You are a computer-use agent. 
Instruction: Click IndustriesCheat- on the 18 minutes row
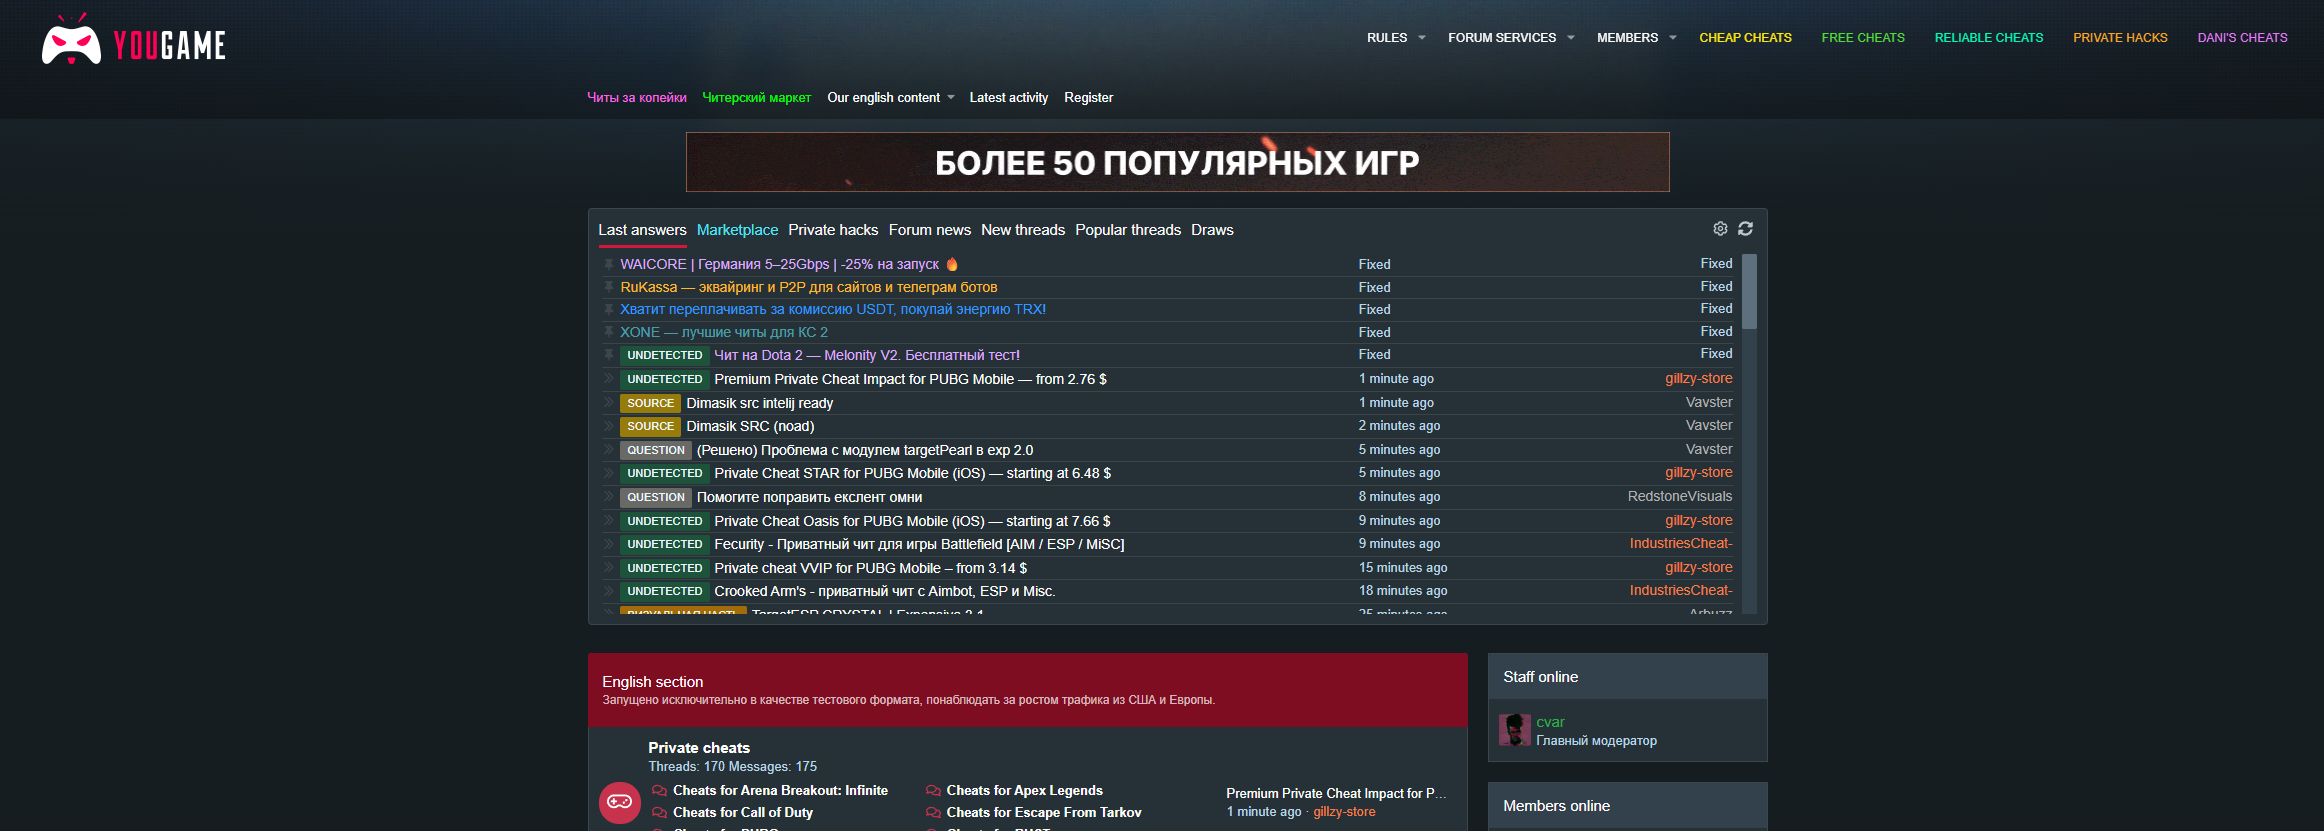click(1681, 590)
